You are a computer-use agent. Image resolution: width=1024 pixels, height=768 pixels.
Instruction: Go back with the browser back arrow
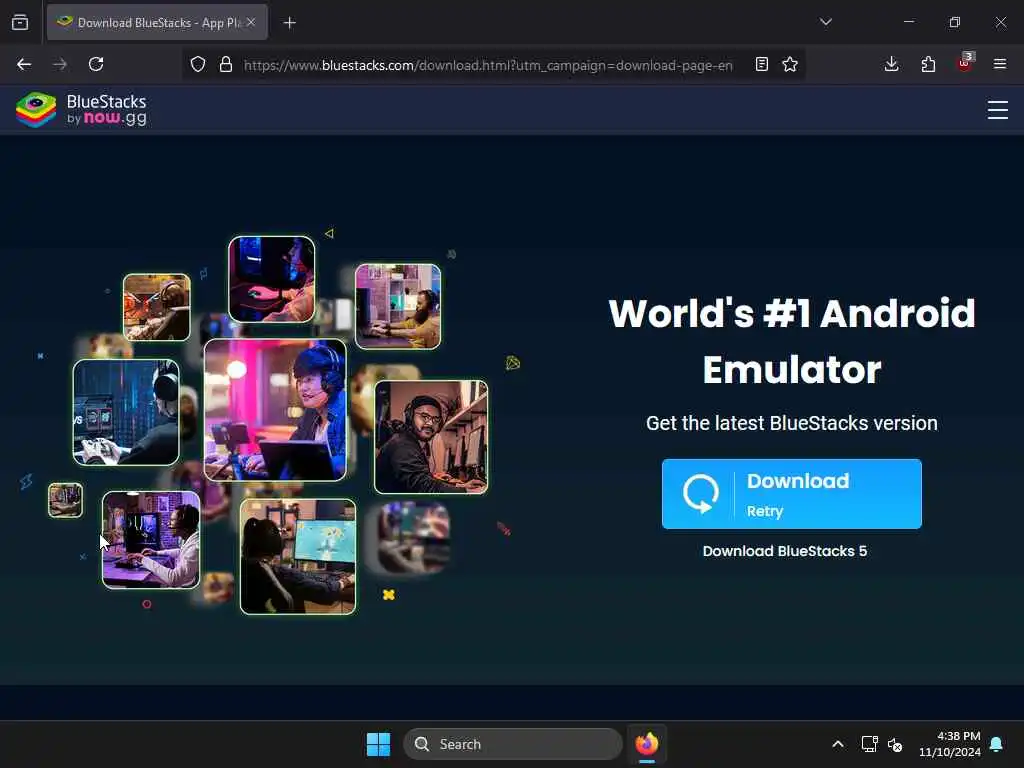tap(24, 64)
